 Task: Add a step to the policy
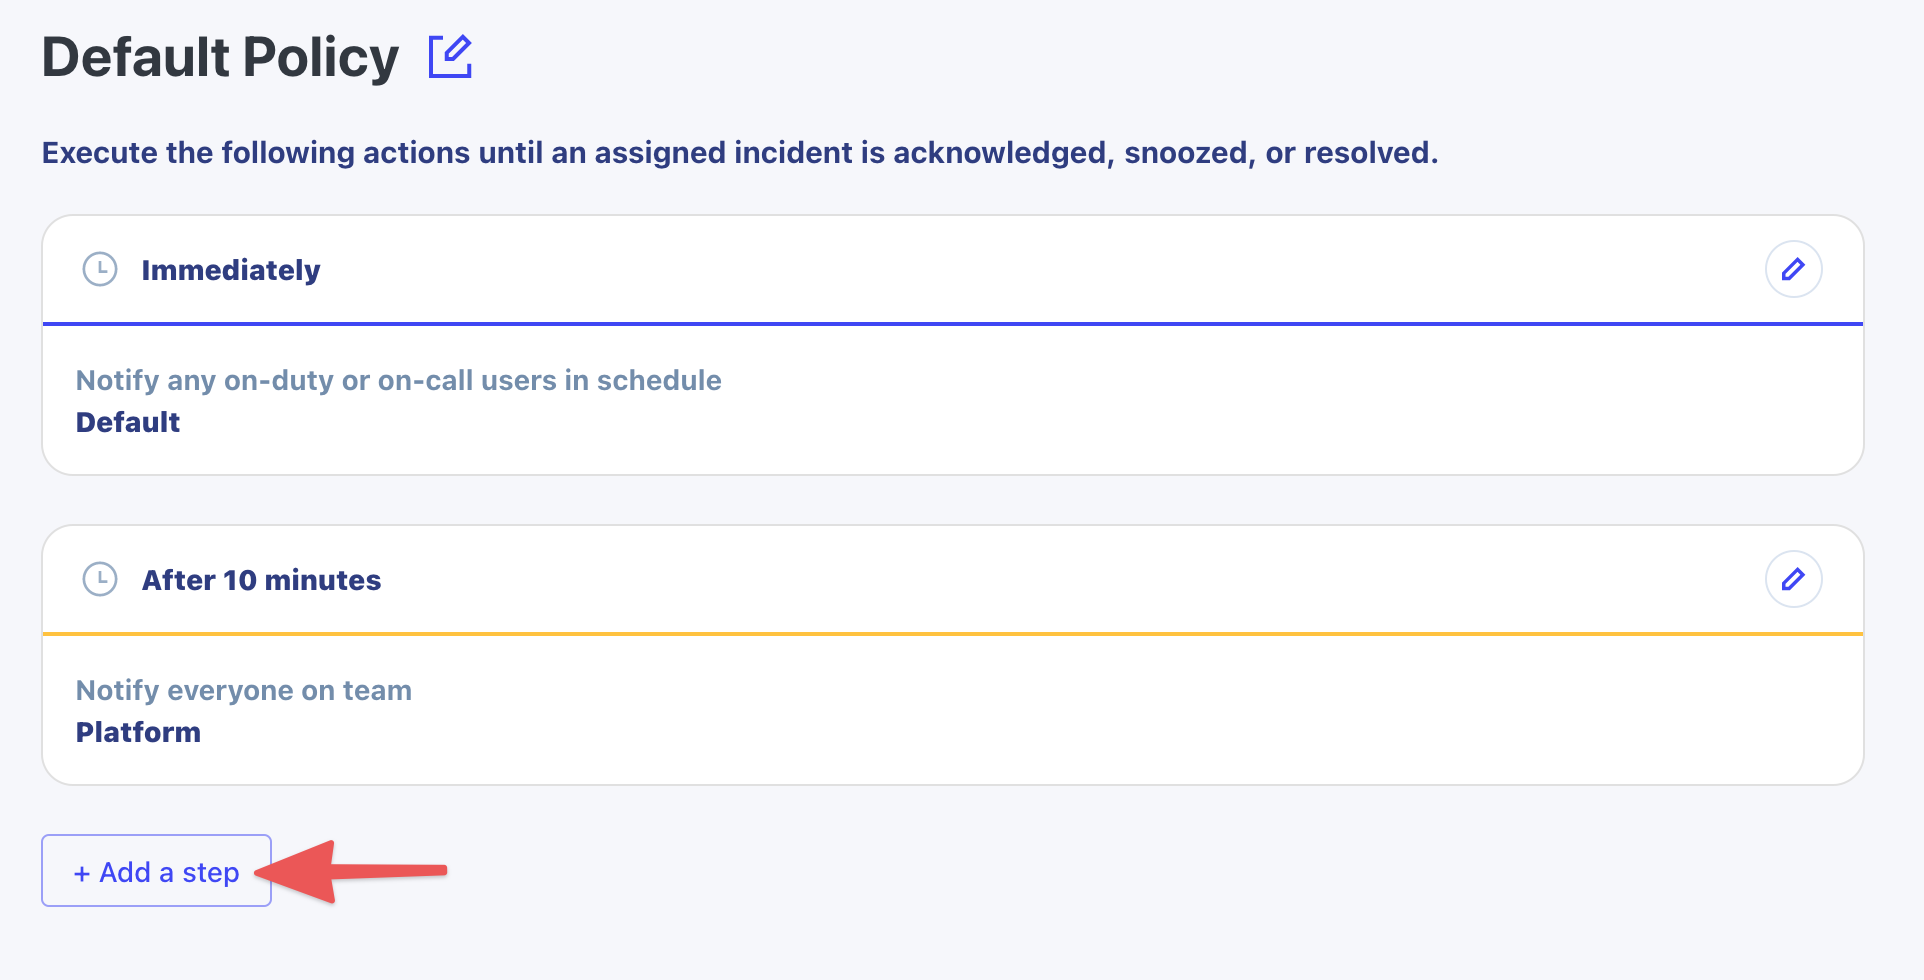coord(156,871)
